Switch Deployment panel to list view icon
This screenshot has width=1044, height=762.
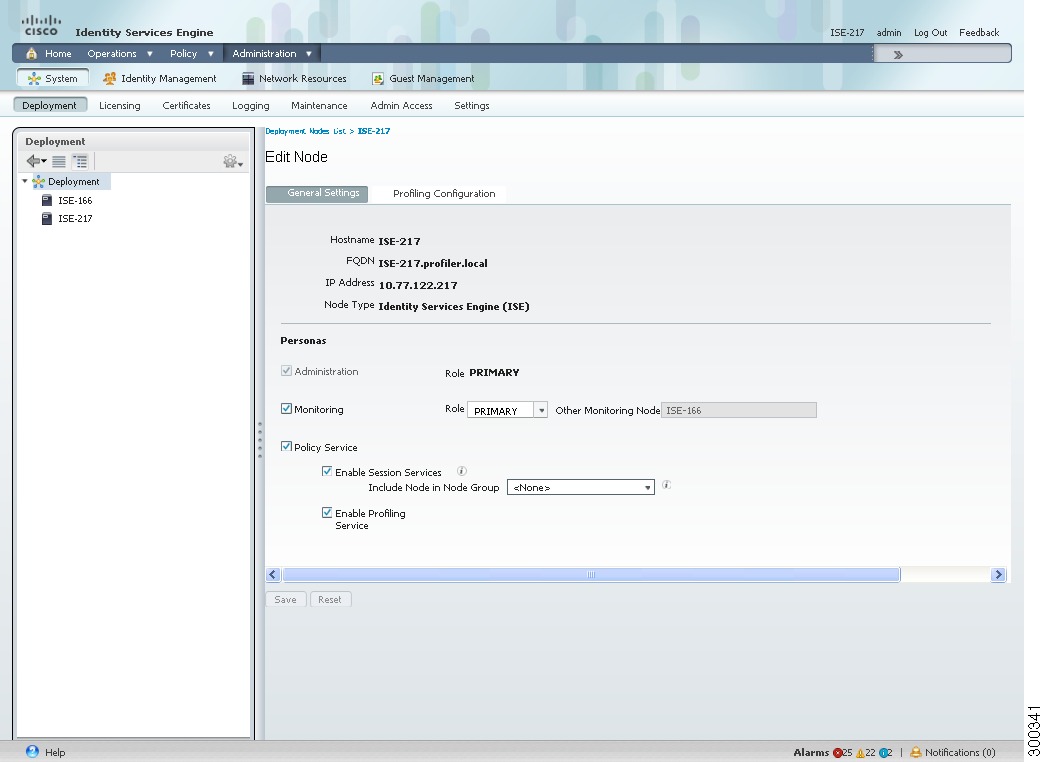point(59,161)
